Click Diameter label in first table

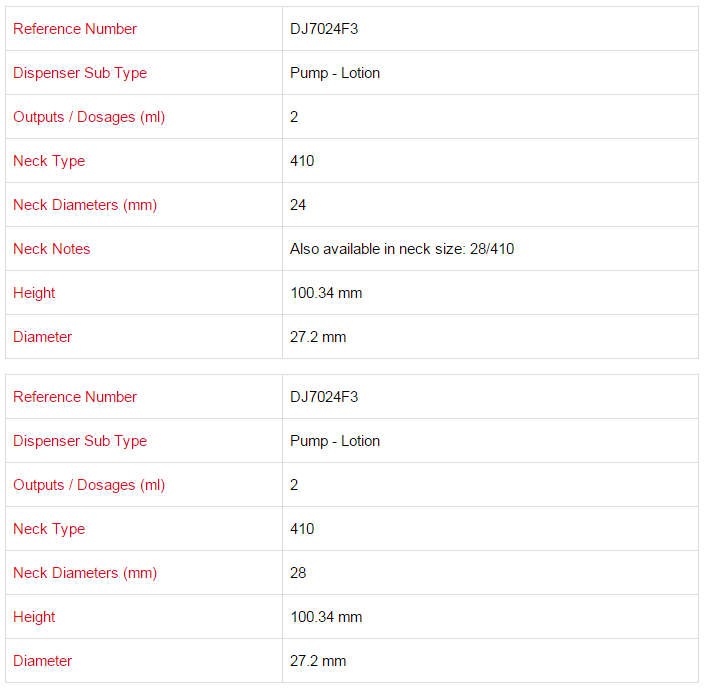click(x=42, y=337)
